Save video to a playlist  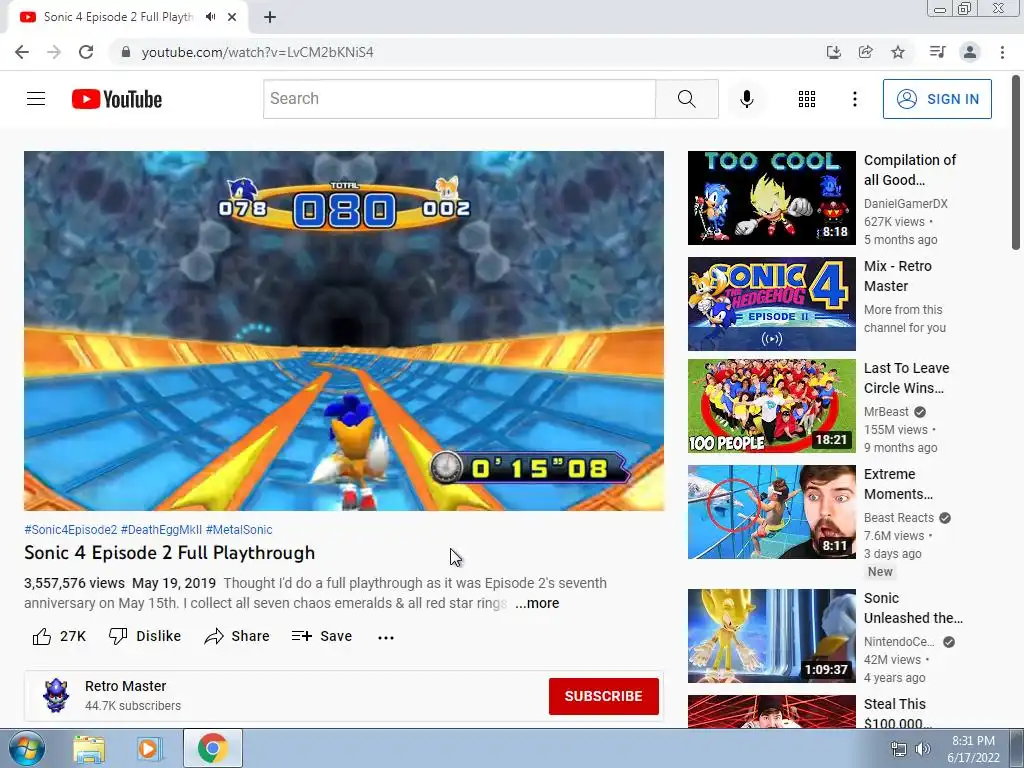point(321,636)
